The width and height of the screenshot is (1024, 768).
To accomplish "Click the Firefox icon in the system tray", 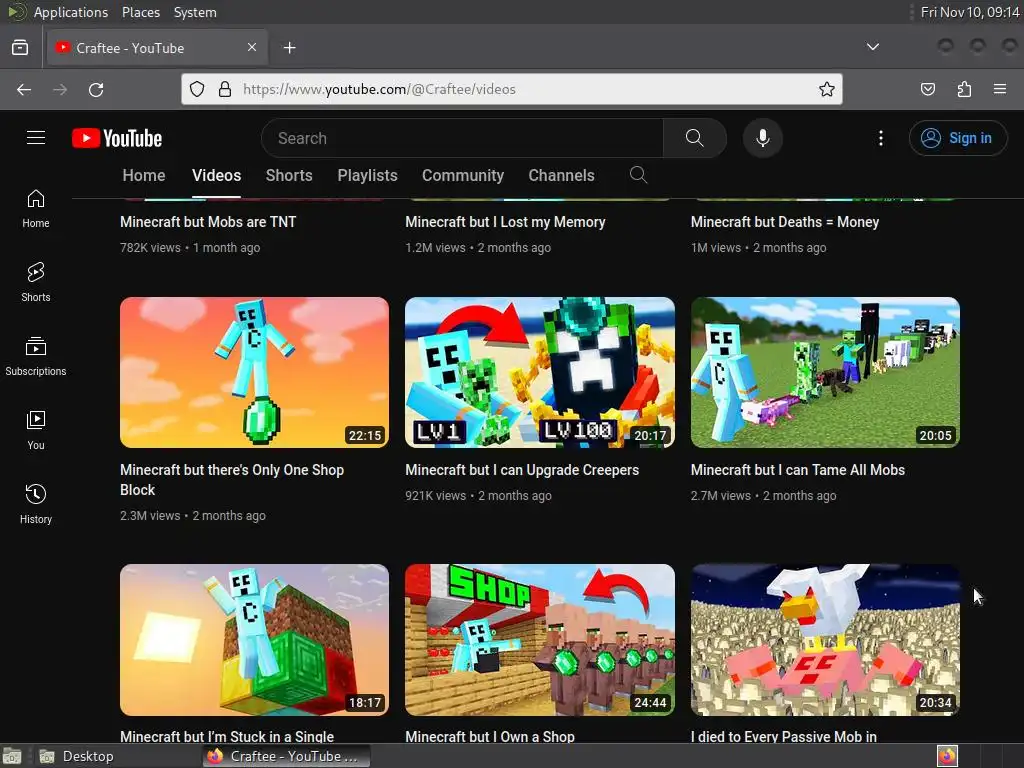I will pos(947,756).
